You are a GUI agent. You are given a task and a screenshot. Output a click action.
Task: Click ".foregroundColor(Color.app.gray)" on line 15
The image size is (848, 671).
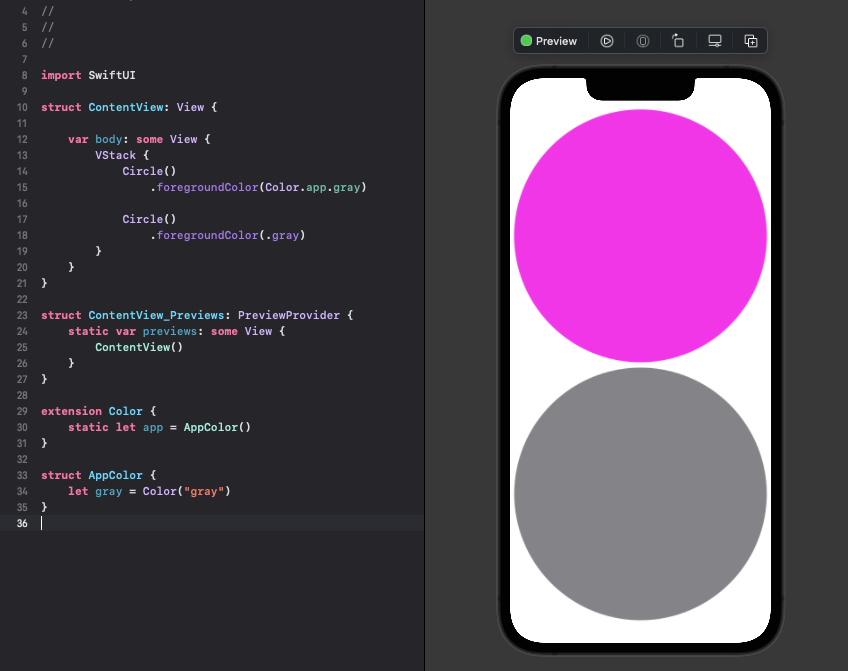(259, 187)
